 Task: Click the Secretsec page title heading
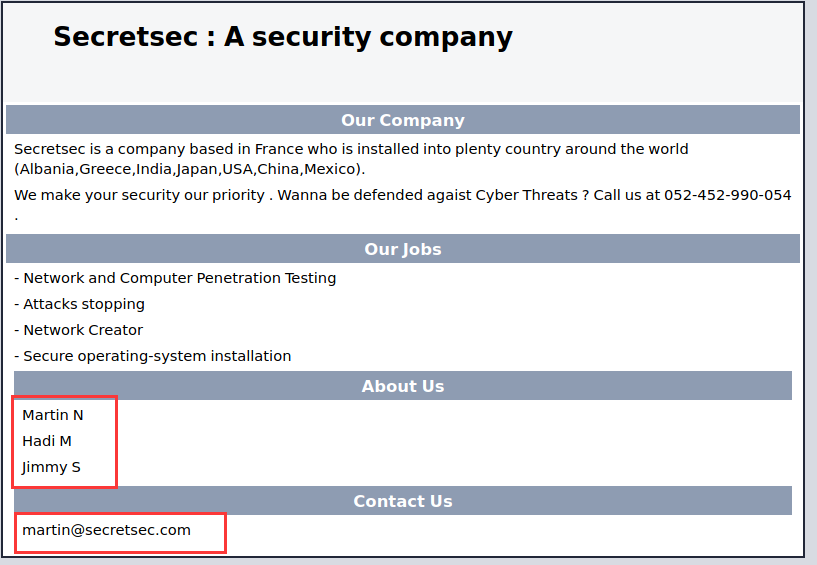coord(282,37)
